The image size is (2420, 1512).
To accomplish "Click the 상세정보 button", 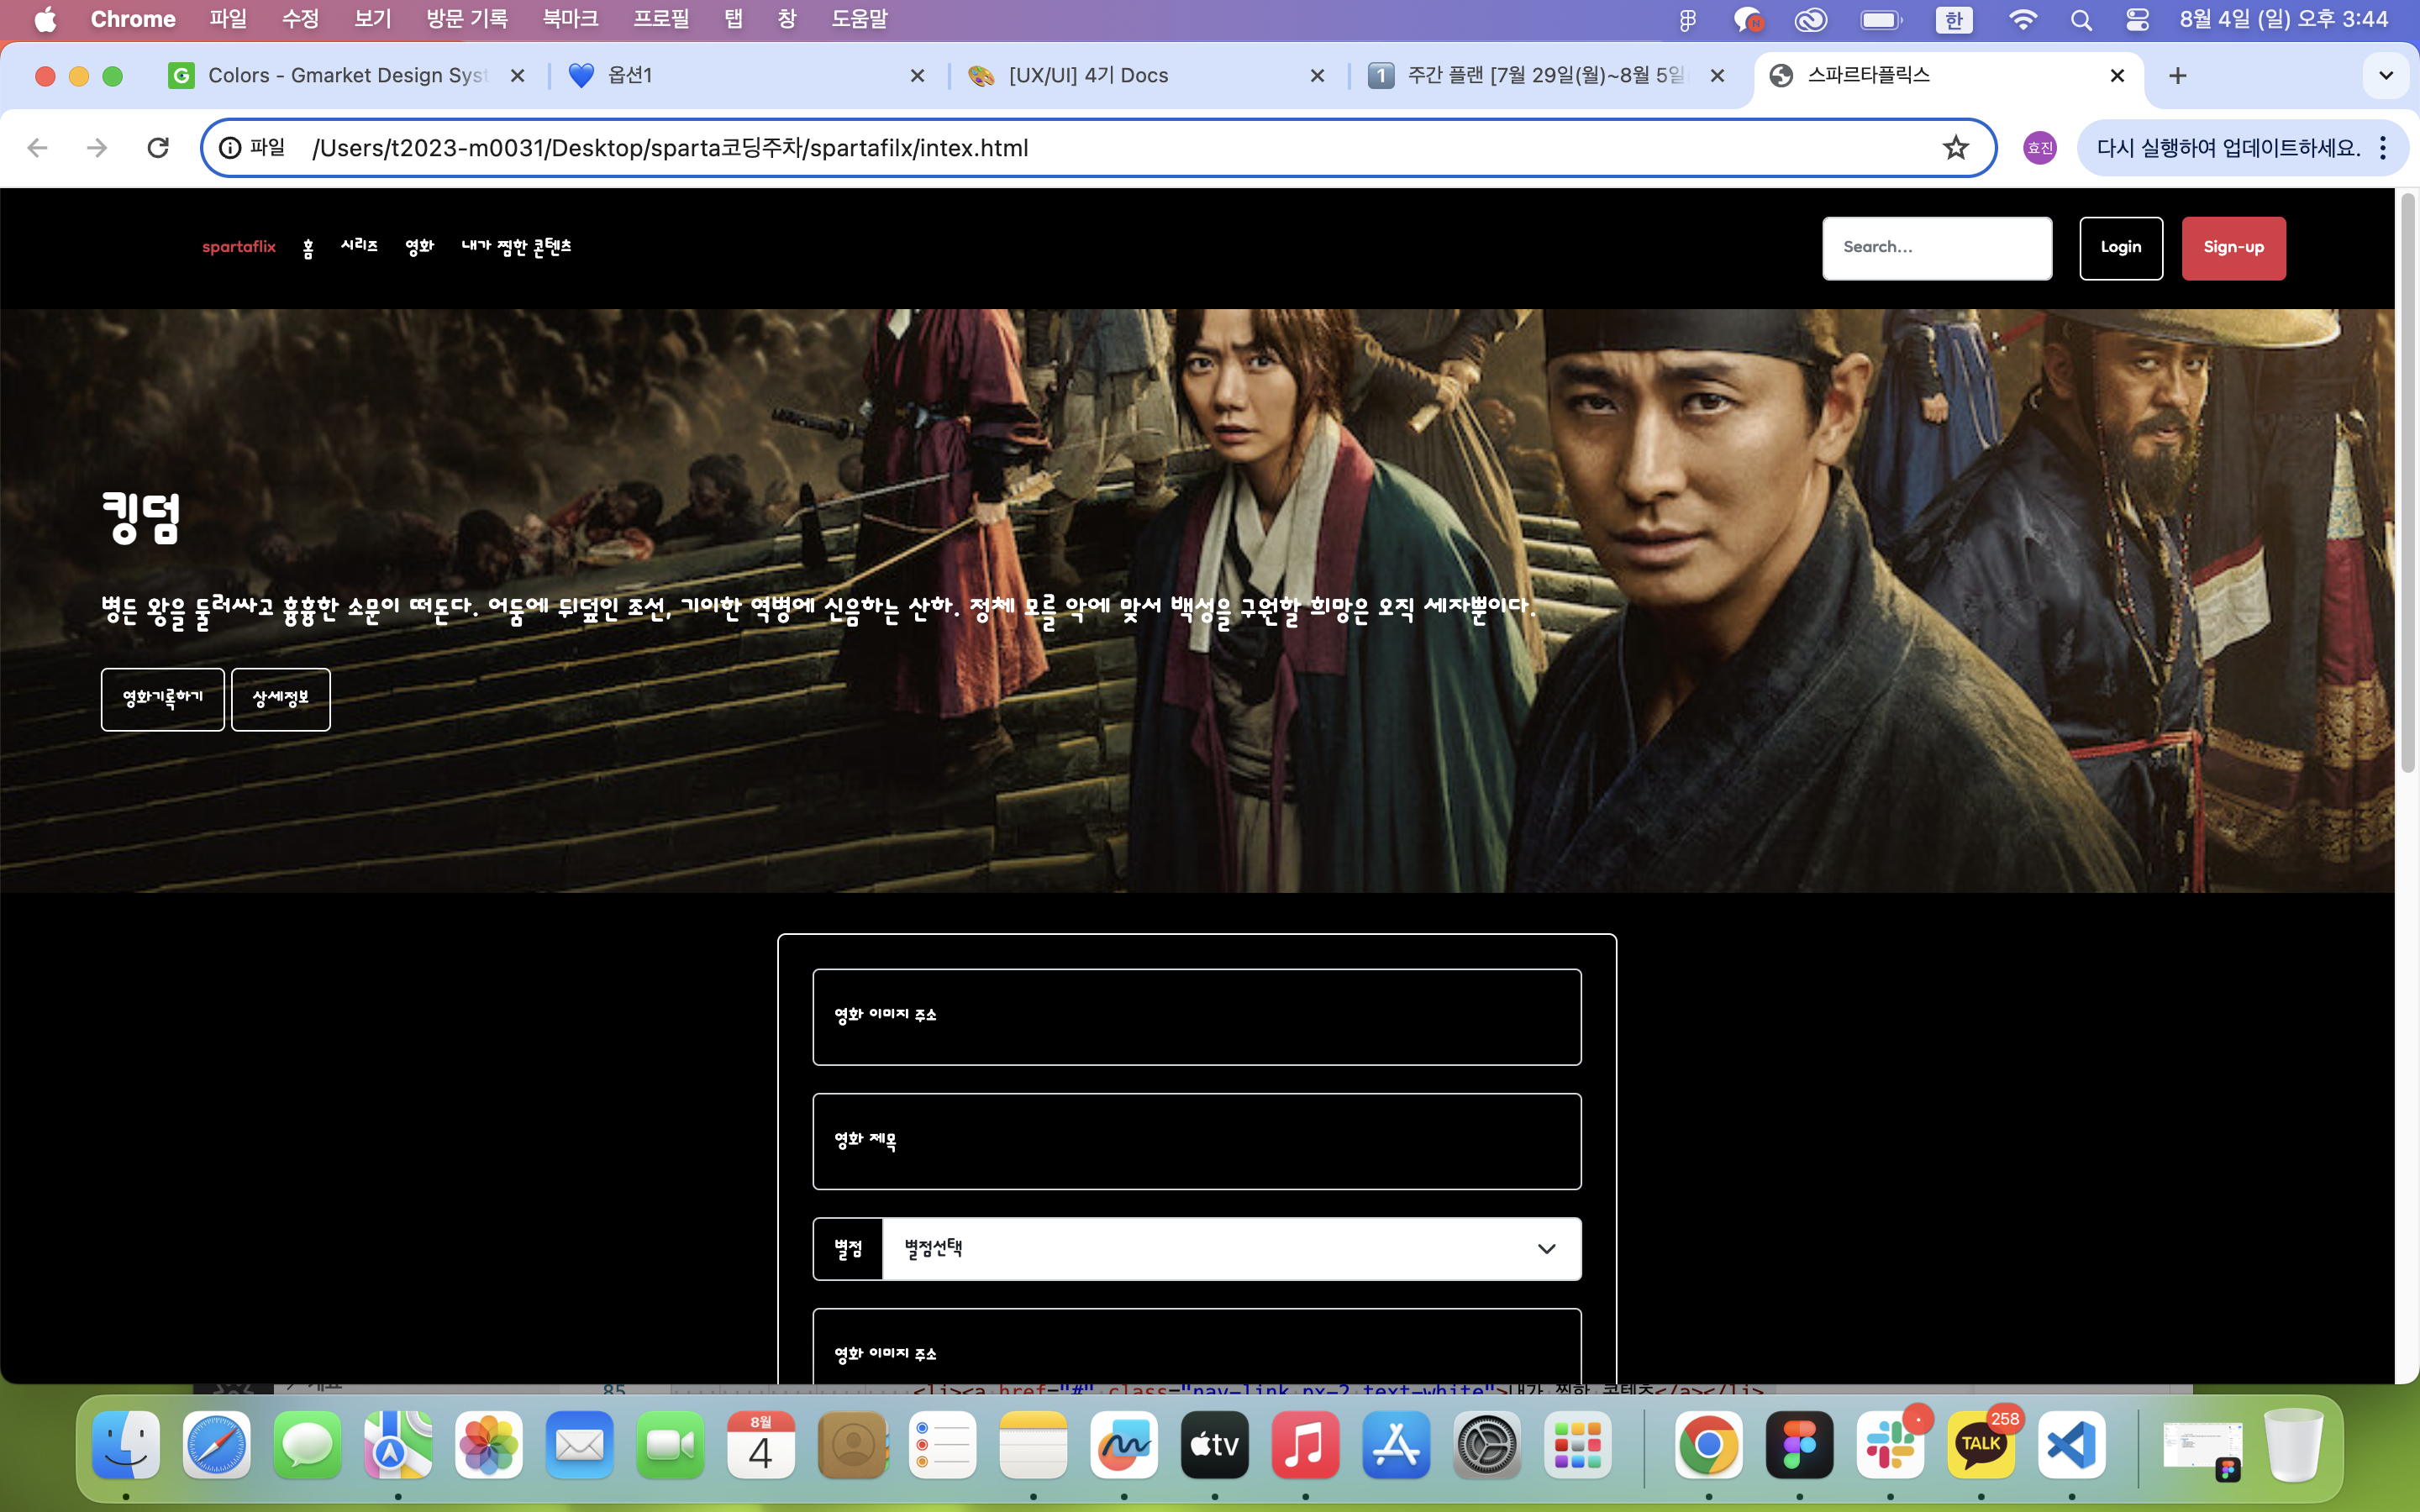I will (281, 699).
